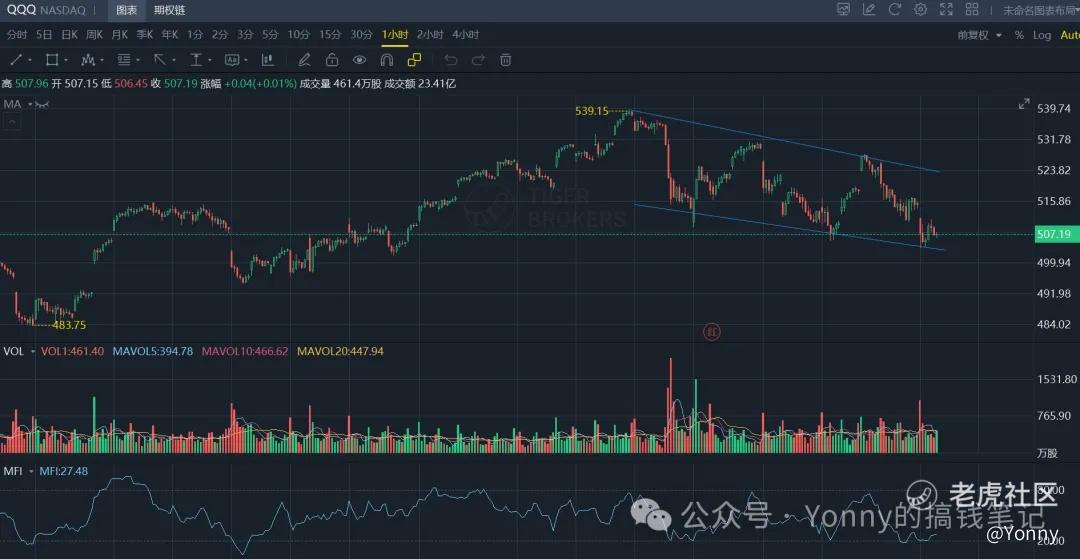1080x559 pixels.
Task: Toggle drawings visibility eye icon
Action: point(359,60)
